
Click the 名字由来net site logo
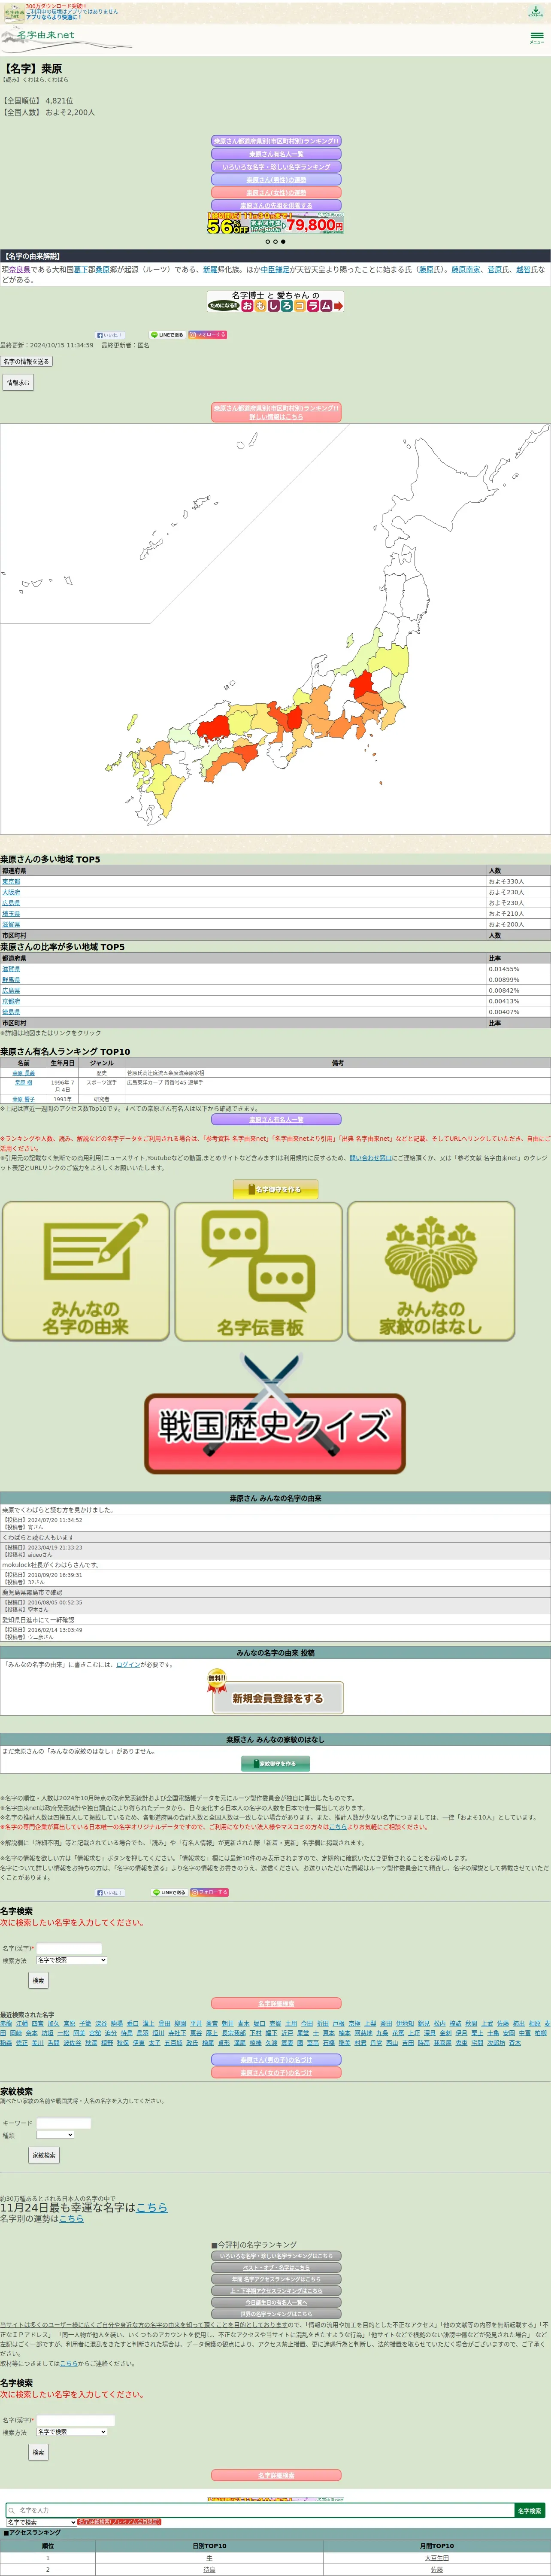[66, 39]
